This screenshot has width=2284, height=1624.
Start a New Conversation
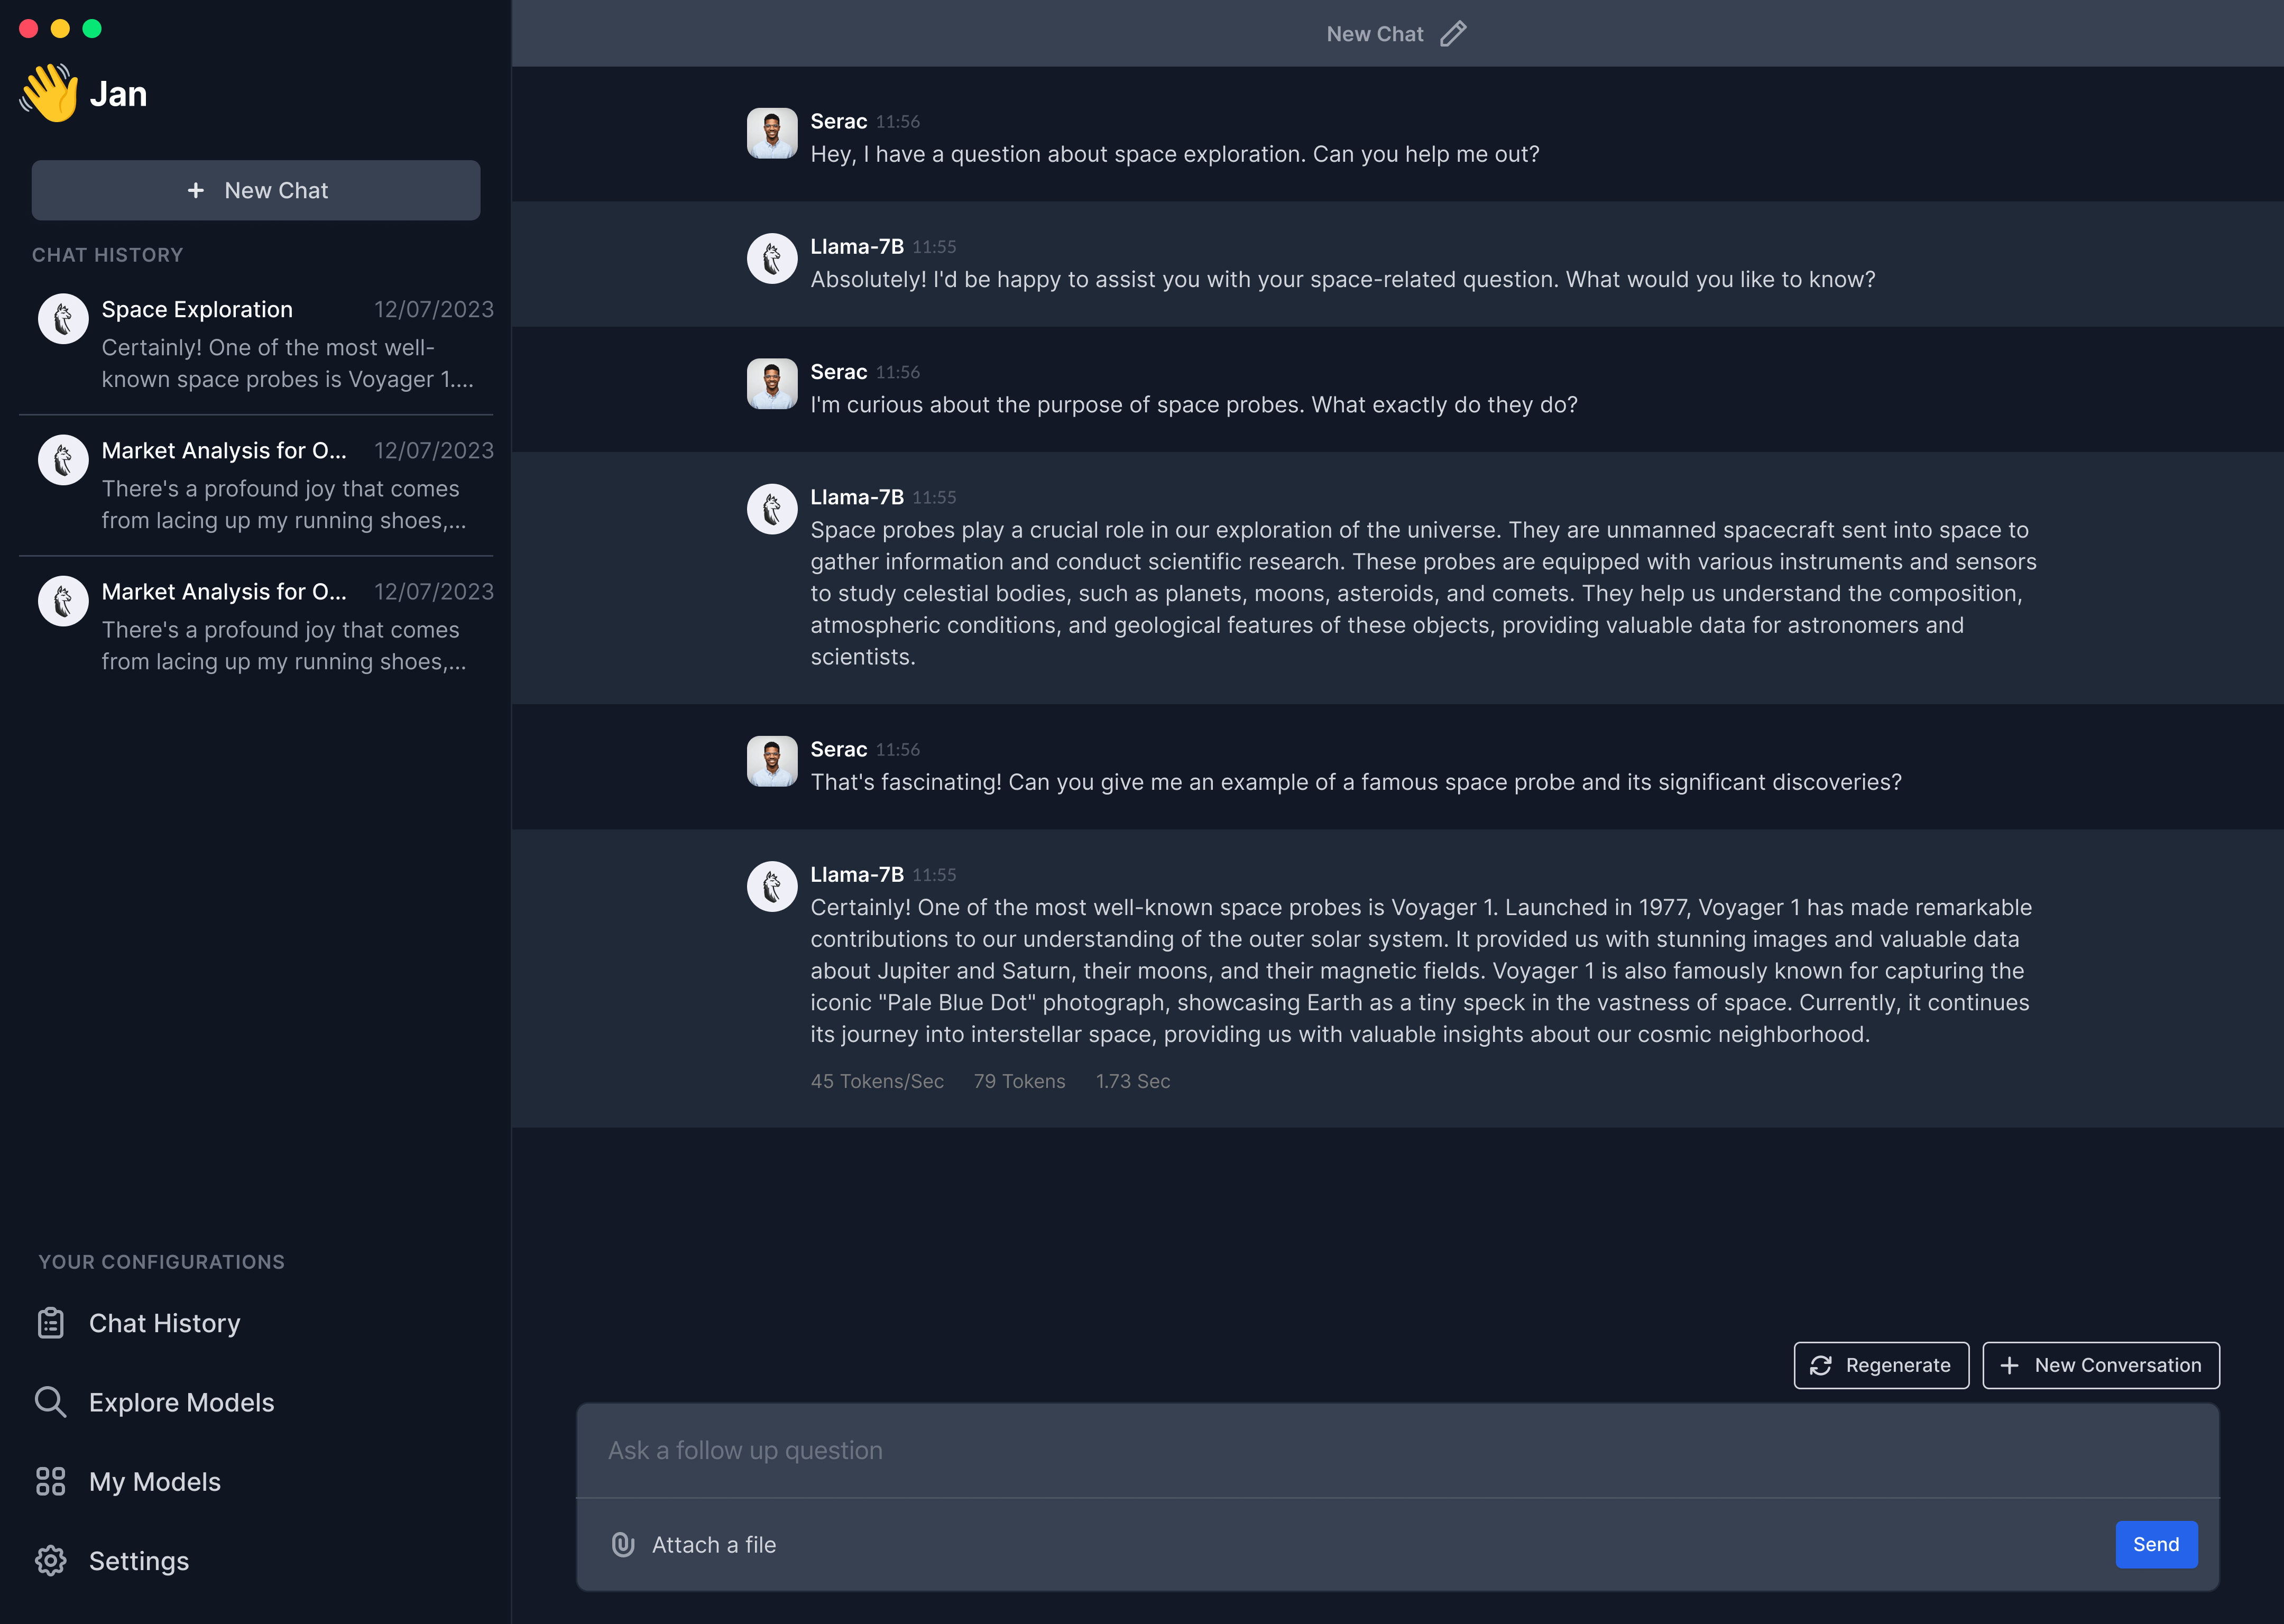click(2101, 1365)
